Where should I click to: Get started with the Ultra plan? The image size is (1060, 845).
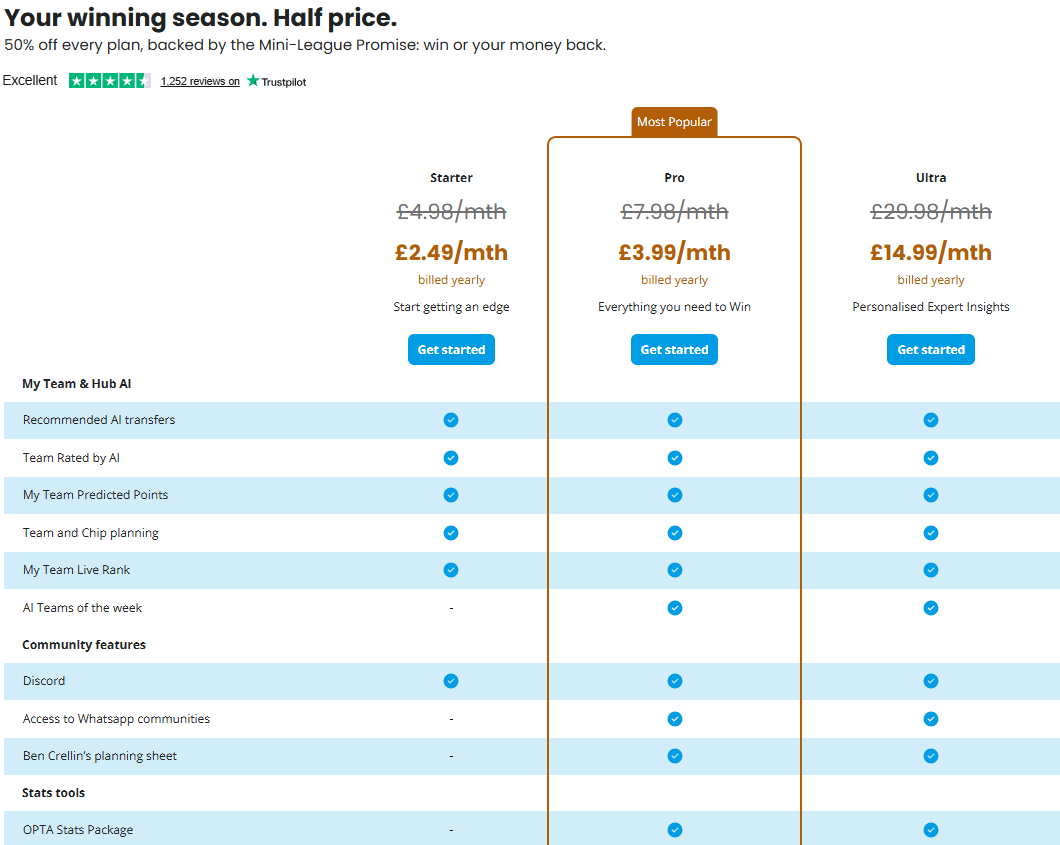pyautogui.click(x=931, y=349)
